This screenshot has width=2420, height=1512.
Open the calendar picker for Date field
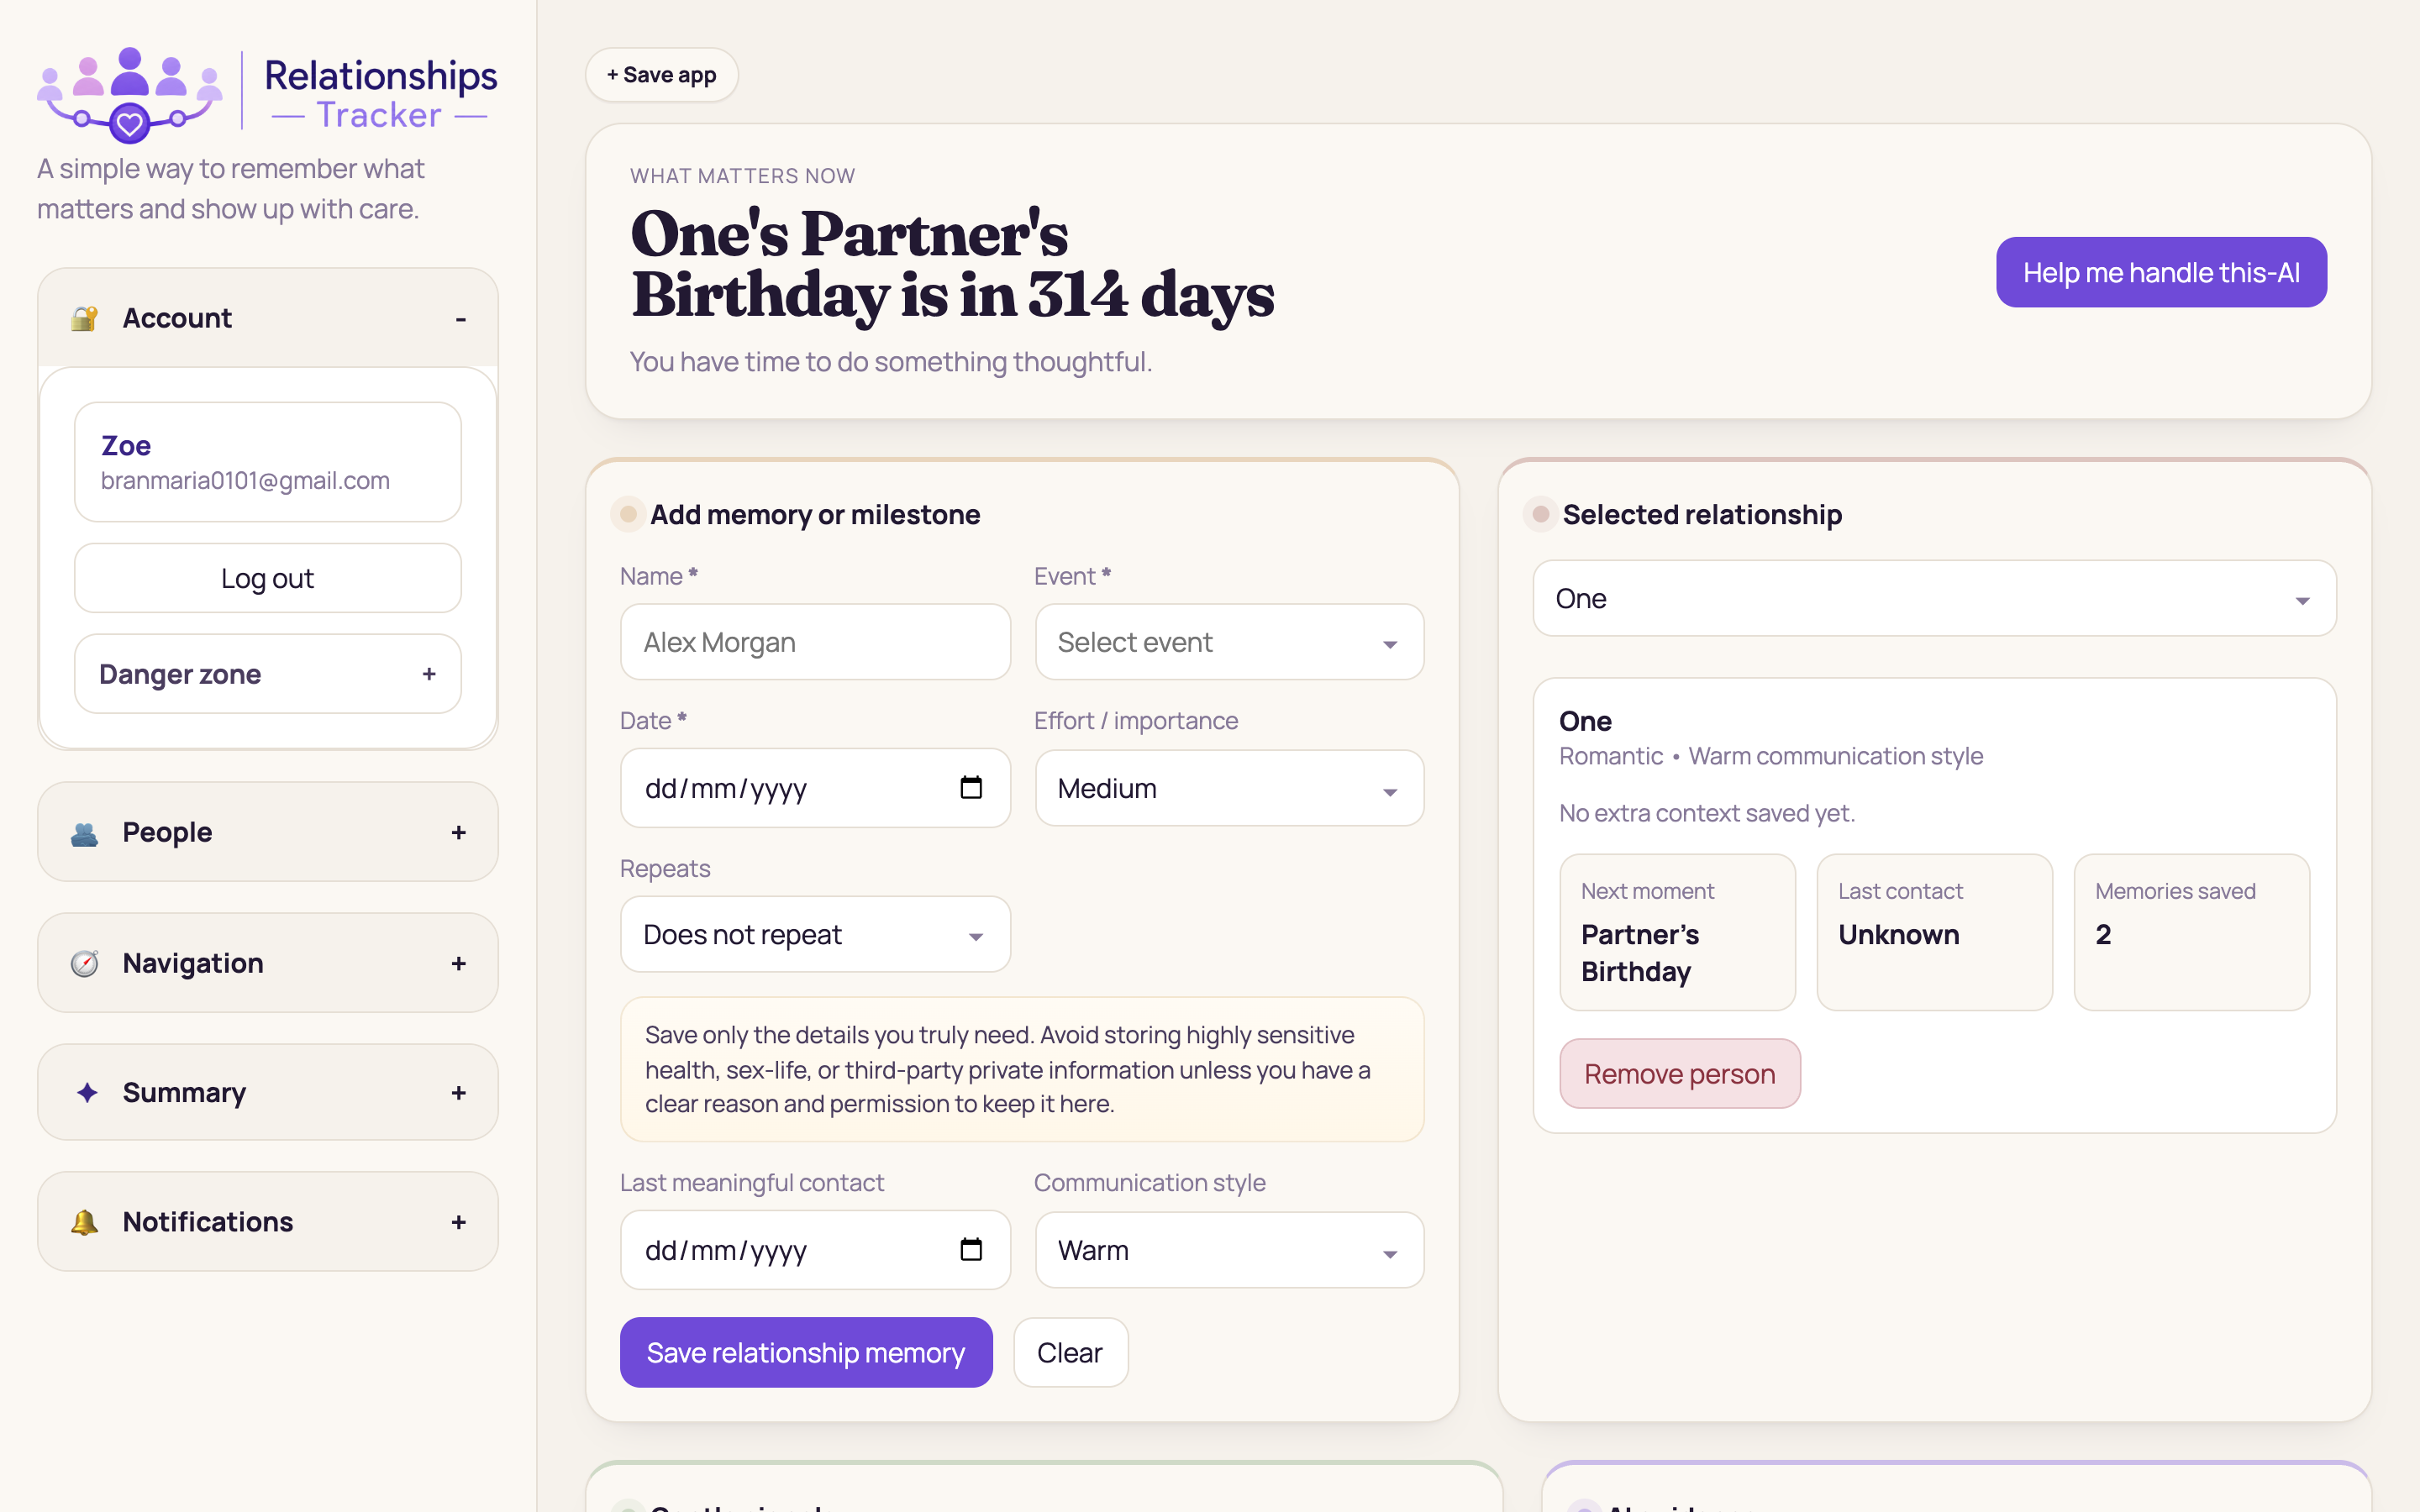[x=971, y=788]
